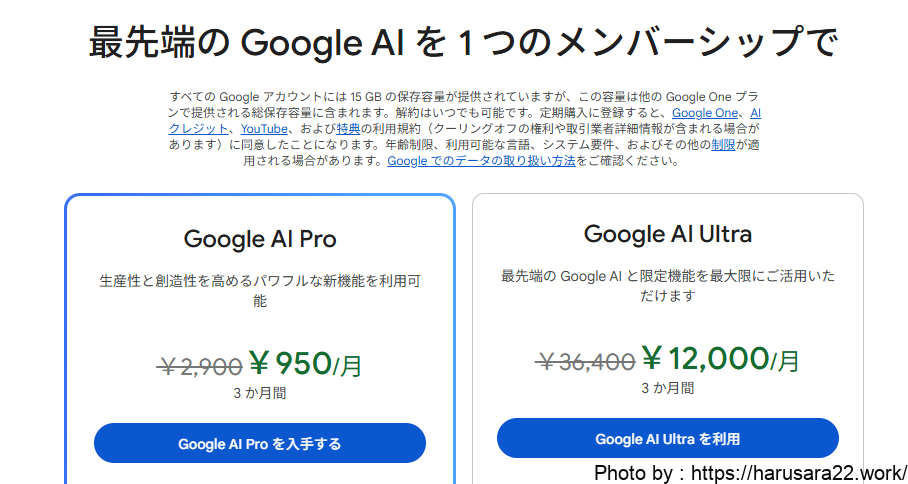Image resolution: width=908 pixels, height=484 pixels.
Task: Open the 特典 terms link
Action: [x=348, y=129]
